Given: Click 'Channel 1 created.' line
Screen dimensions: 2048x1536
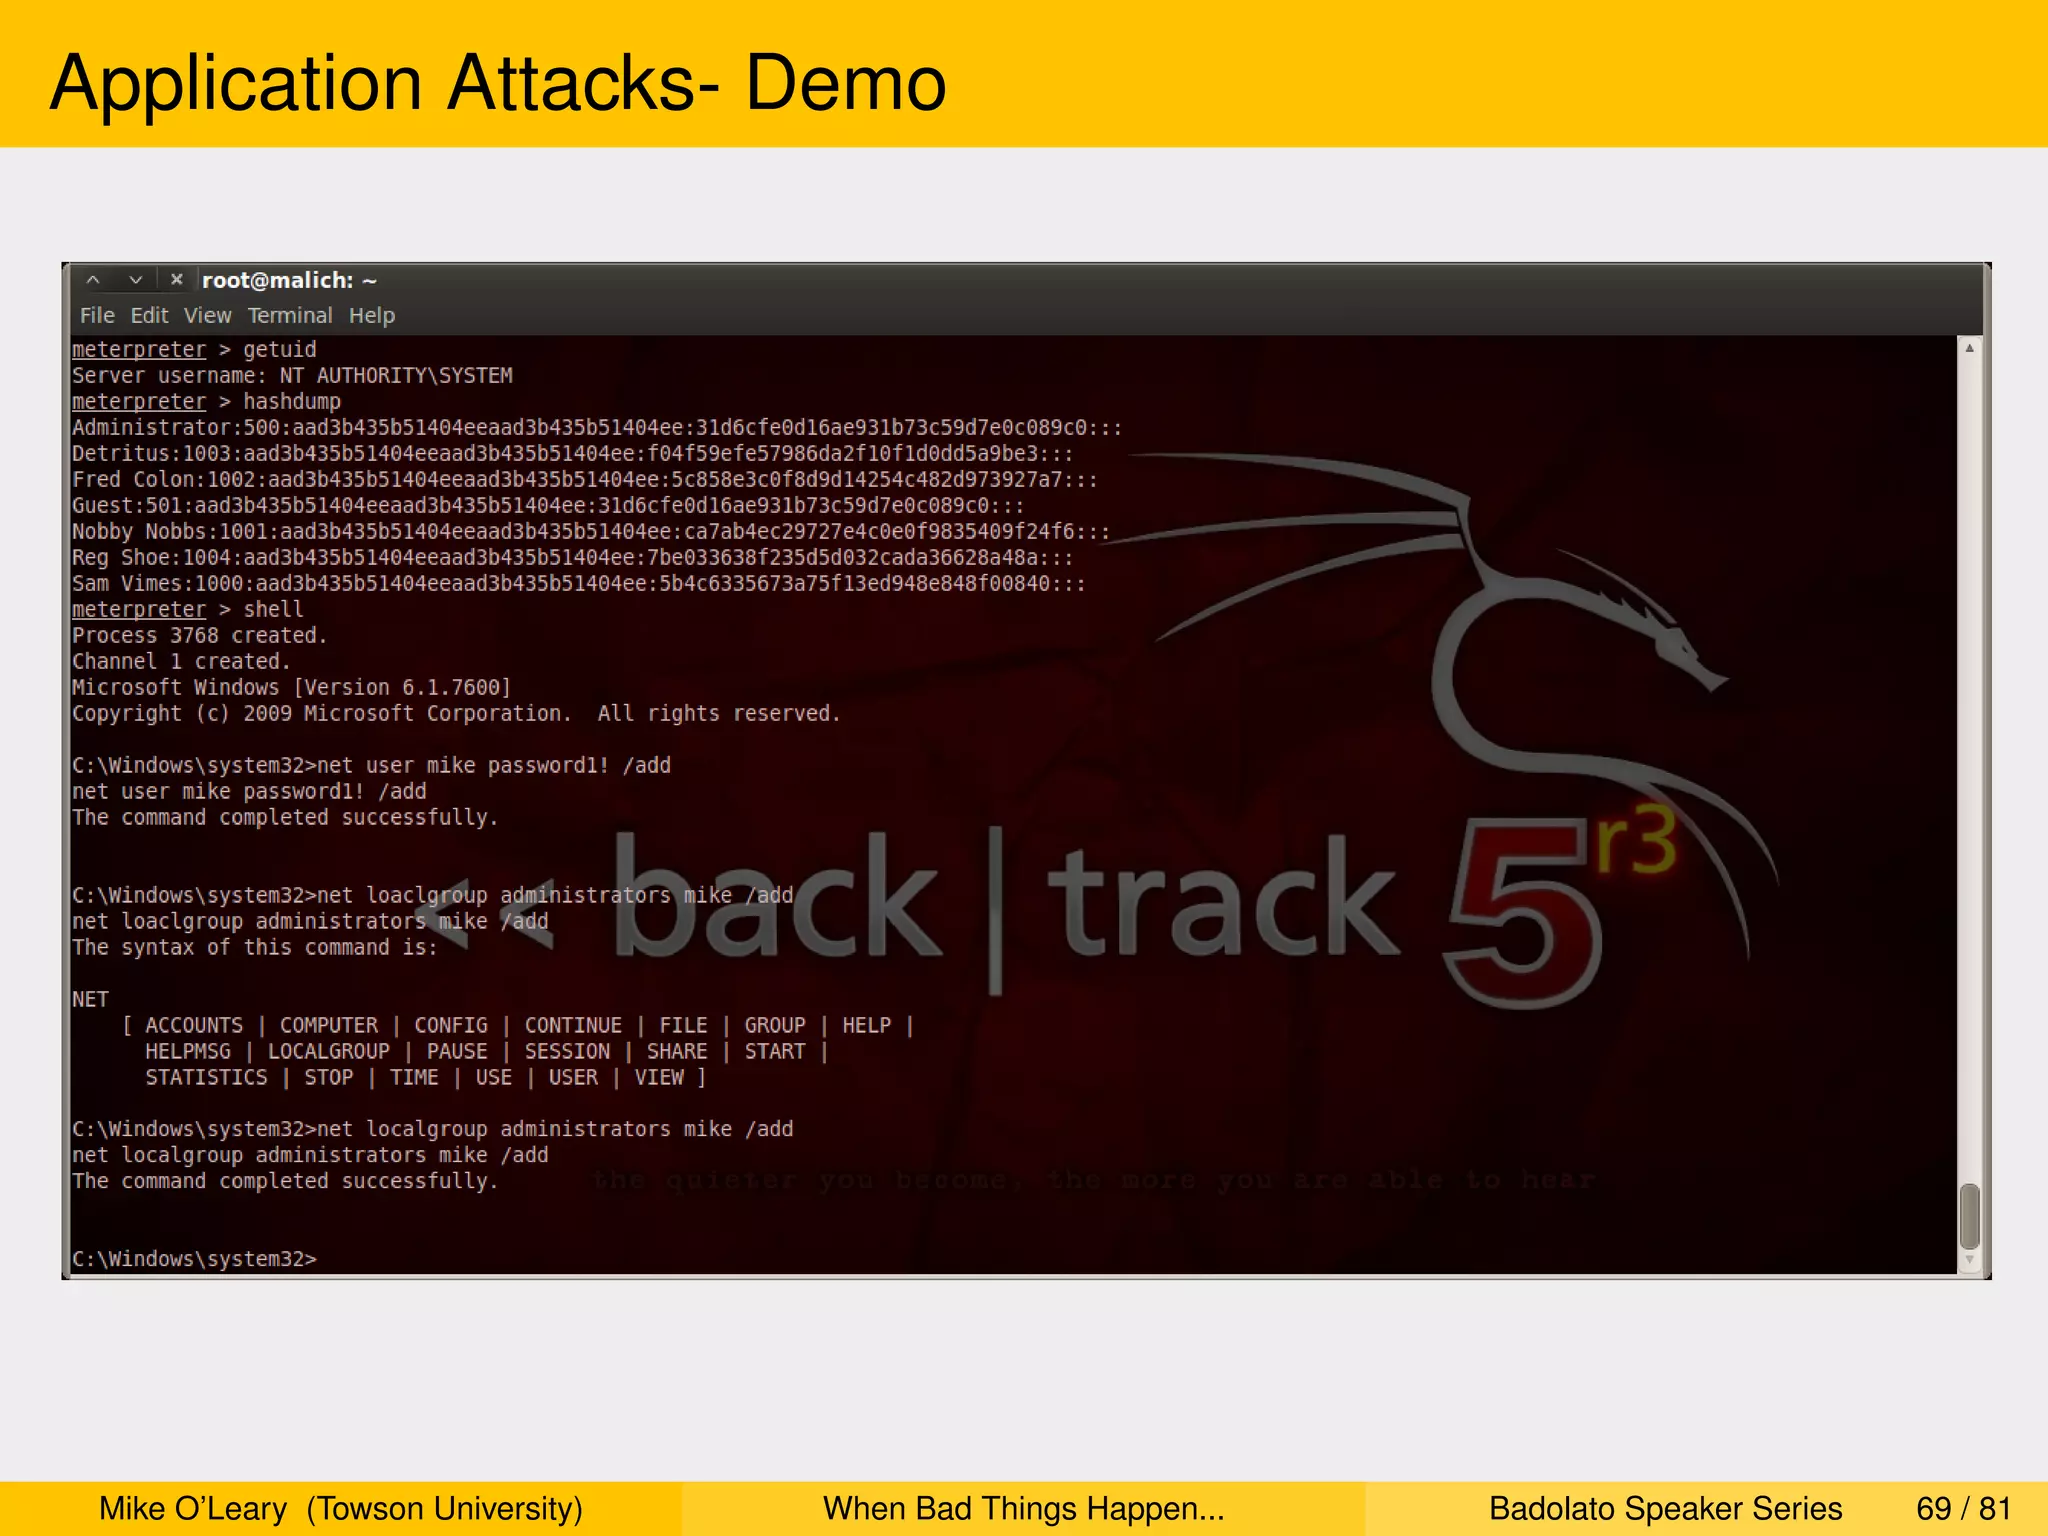Looking at the screenshot, I should coord(181,662).
